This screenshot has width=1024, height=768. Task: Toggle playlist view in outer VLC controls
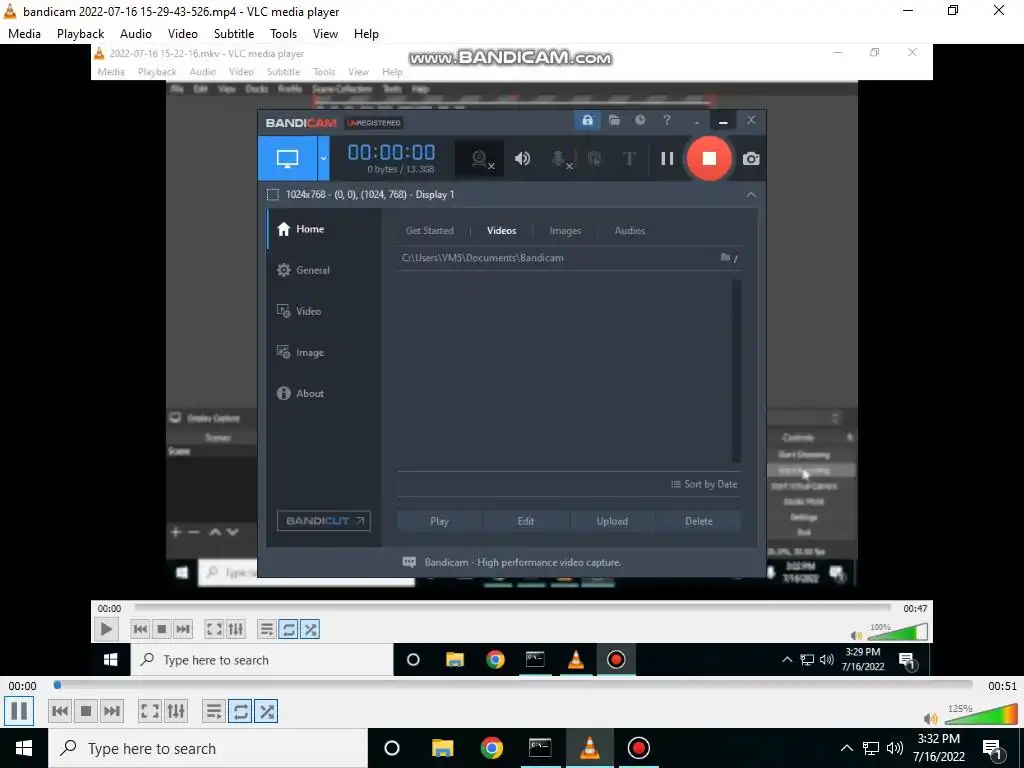(x=214, y=711)
